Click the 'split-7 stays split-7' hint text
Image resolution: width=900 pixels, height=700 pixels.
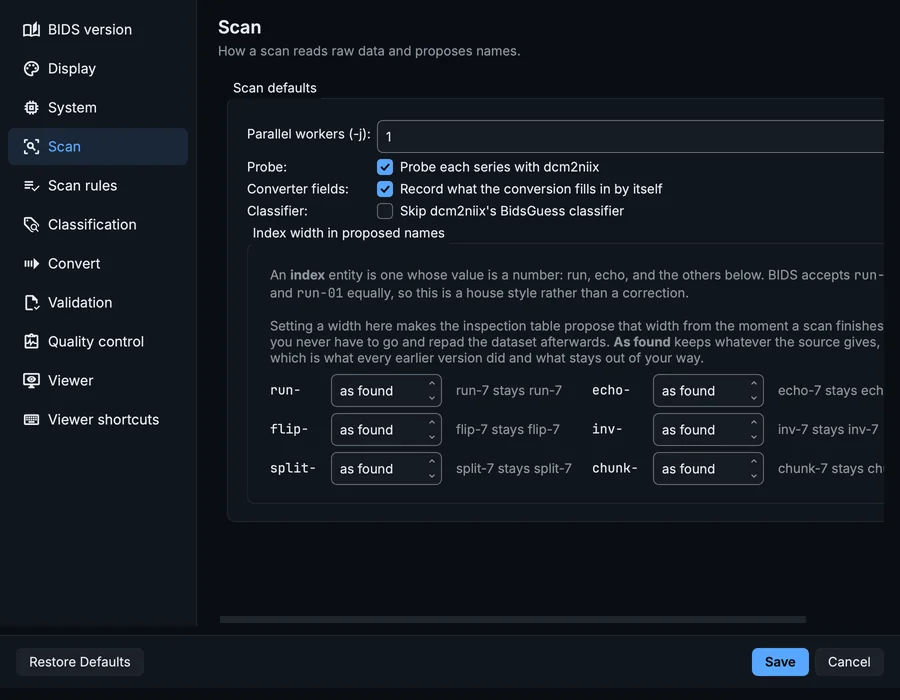click(514, 468)
